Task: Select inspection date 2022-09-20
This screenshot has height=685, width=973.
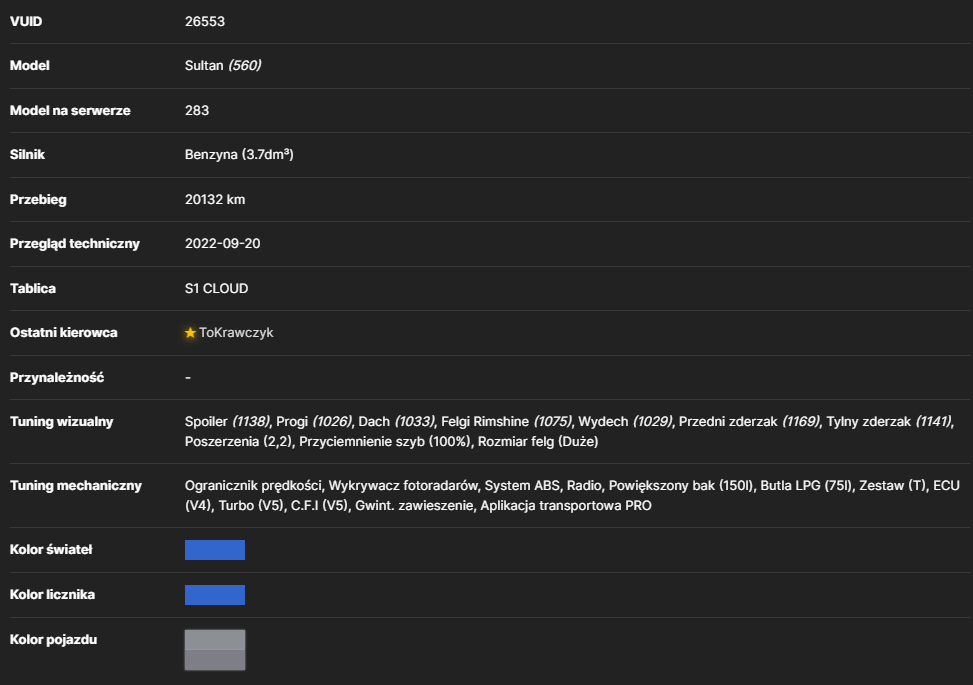Action: 222,243
